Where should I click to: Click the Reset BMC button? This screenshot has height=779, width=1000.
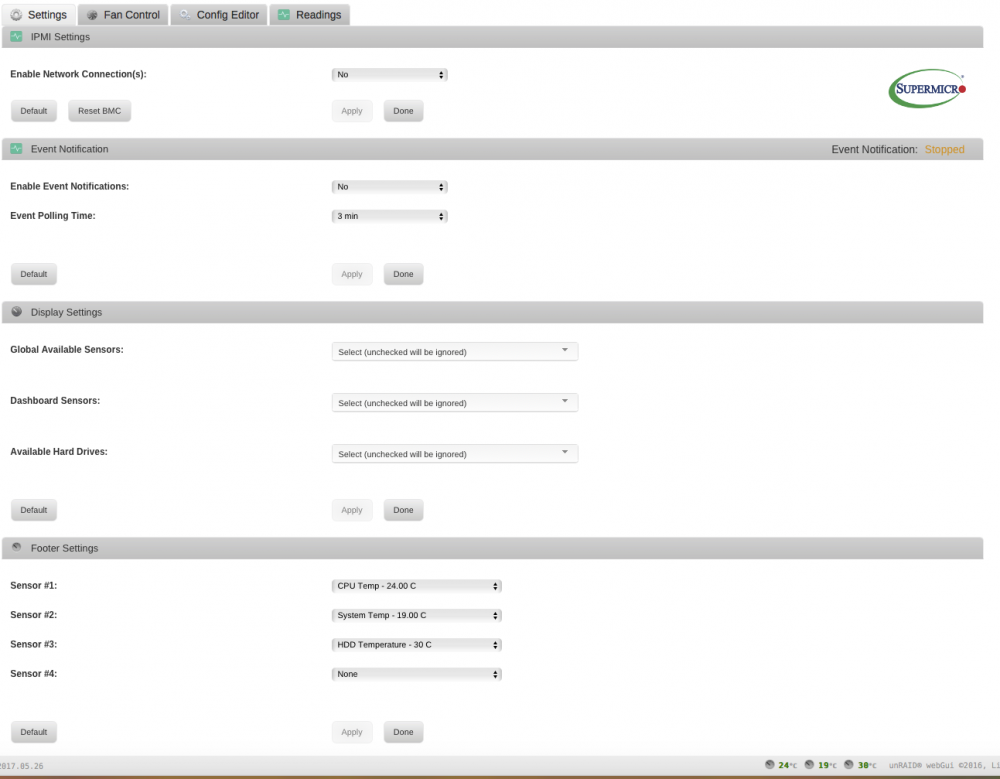pyautogui.click(x=99, y=111)
